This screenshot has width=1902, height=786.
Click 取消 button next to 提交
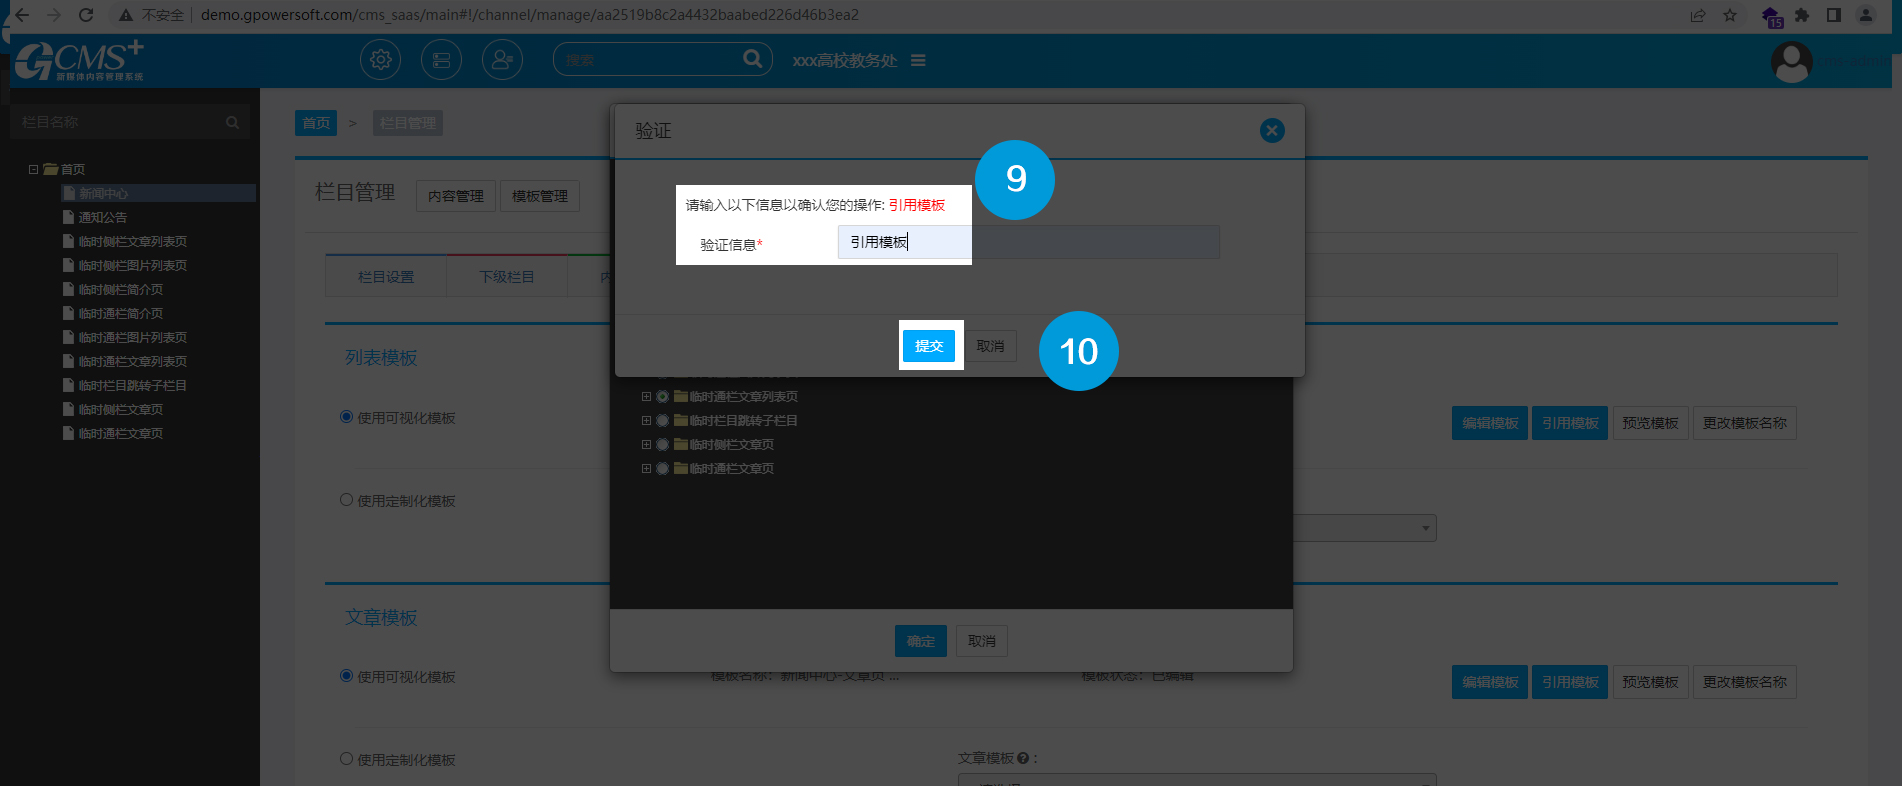tap(990, 346)
